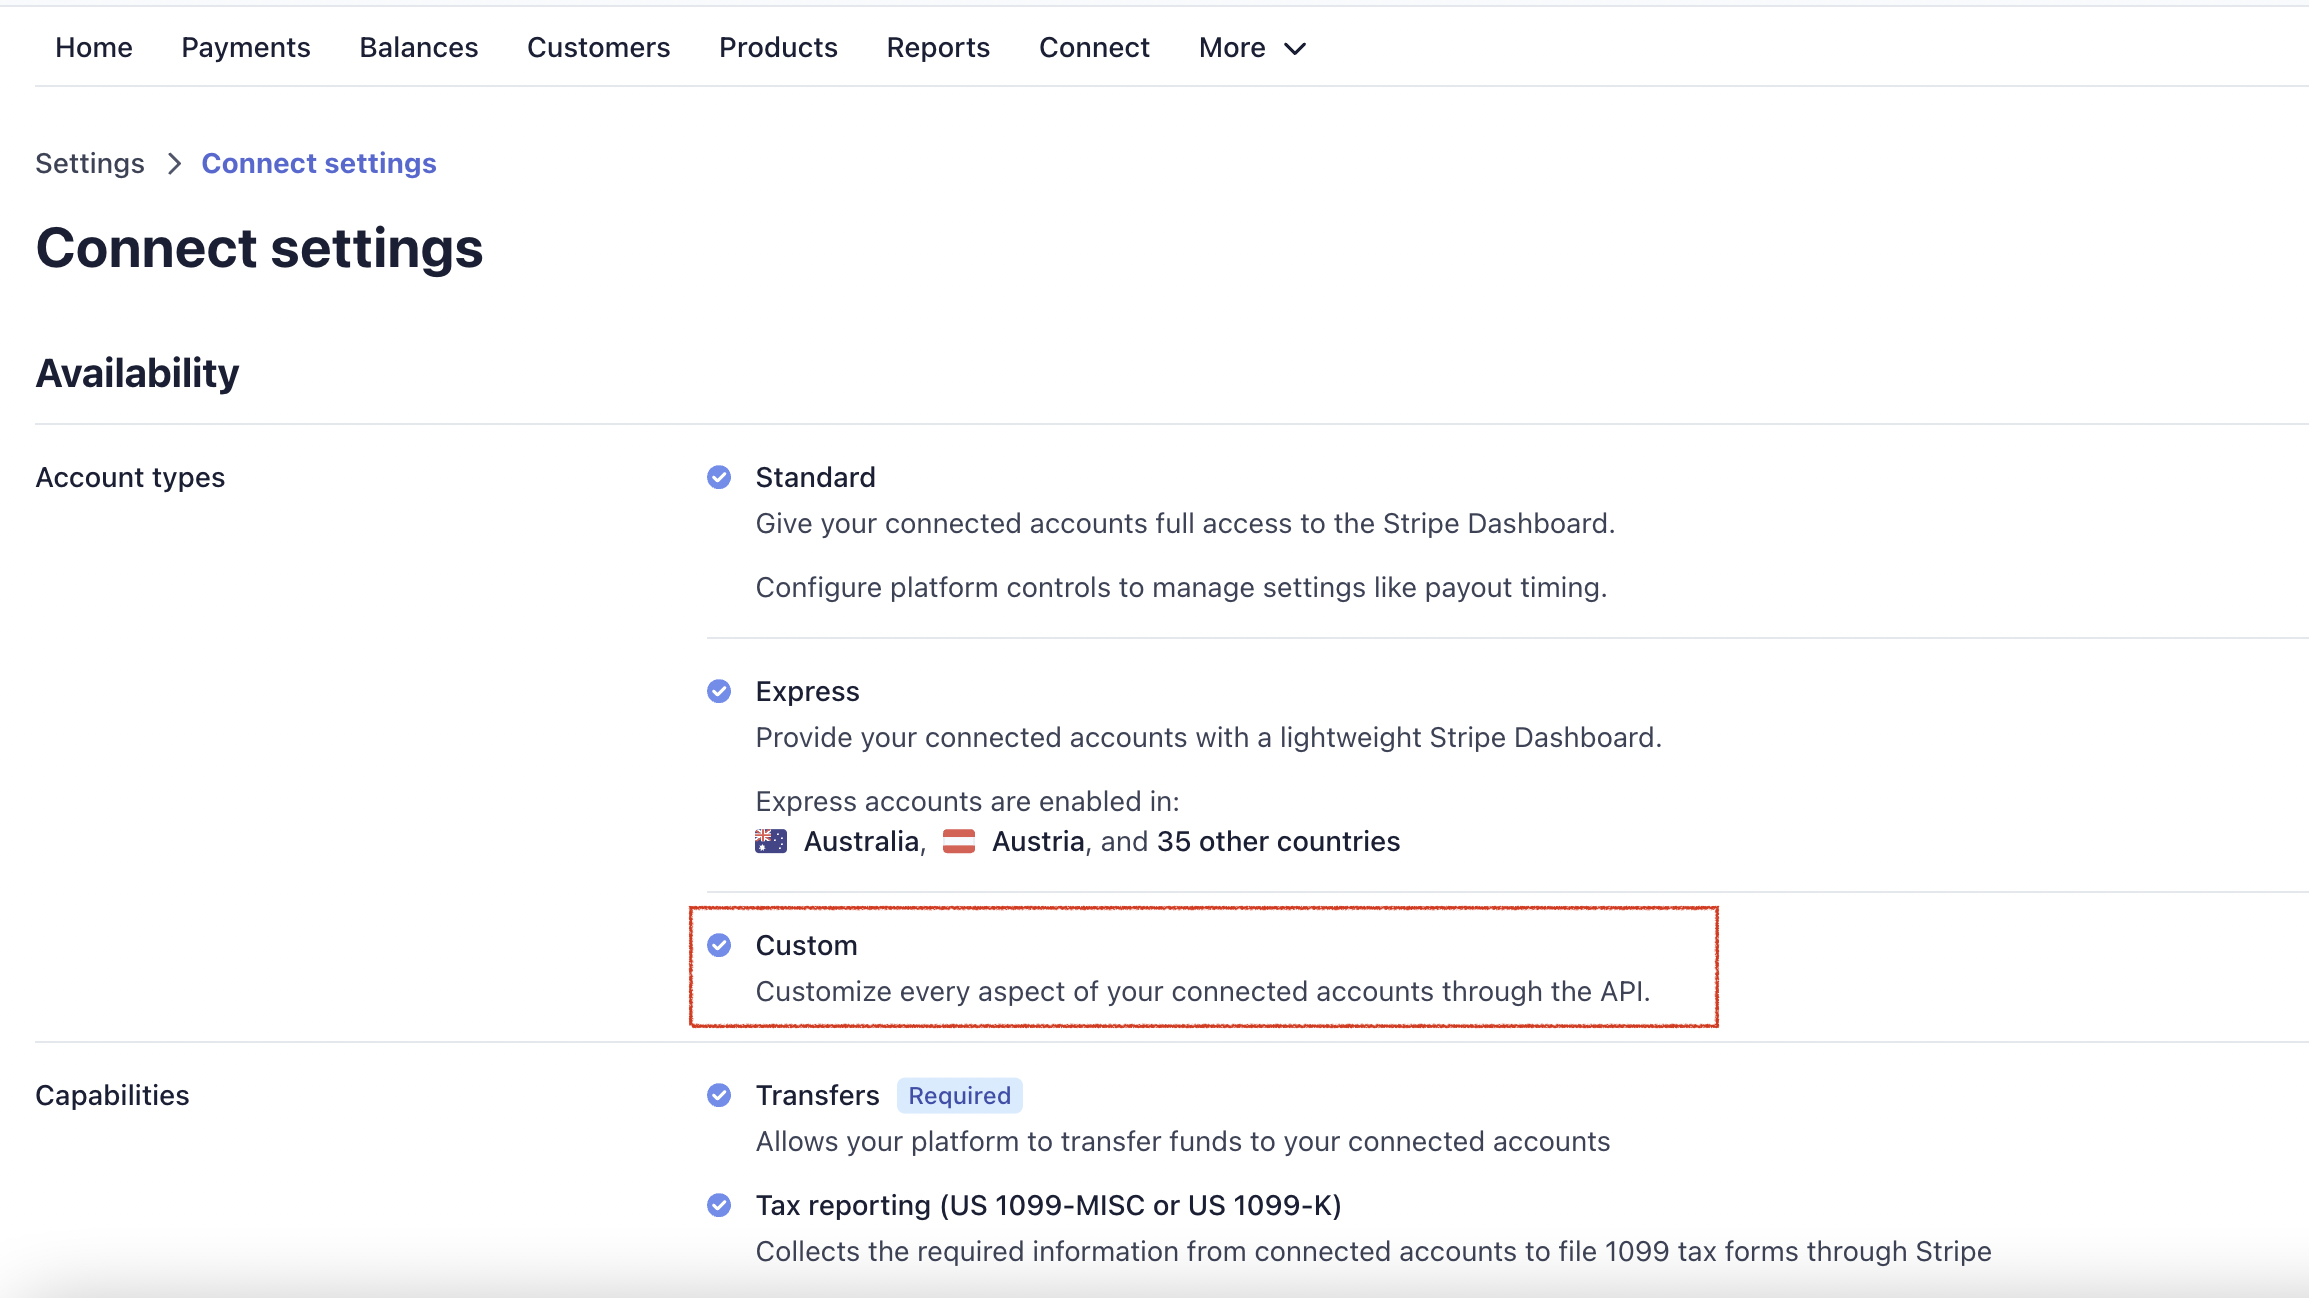Viewport: 2309px width, 1298px height.
Task: Click the chevron arrow beside More
Action: pyautogui.click(x=1295, y=49)
